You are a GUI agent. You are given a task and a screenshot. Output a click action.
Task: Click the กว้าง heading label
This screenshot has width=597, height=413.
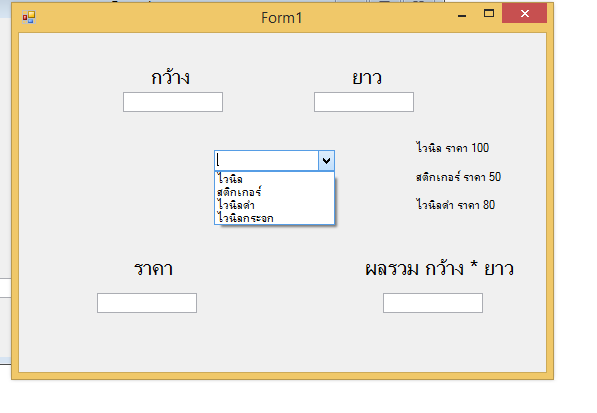pos(171,77)
